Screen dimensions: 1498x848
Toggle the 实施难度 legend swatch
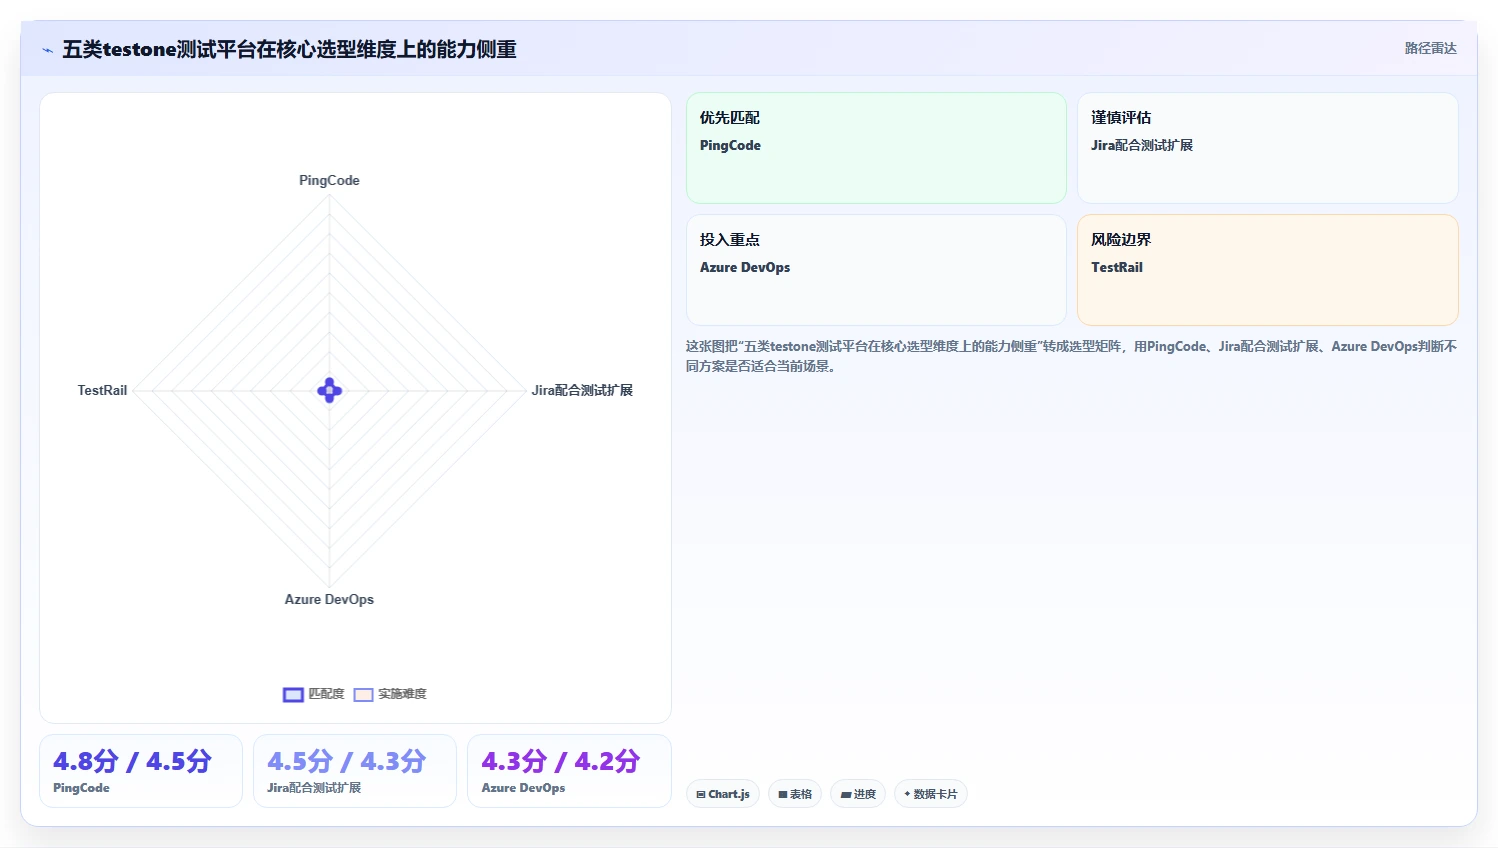point(363,694)
